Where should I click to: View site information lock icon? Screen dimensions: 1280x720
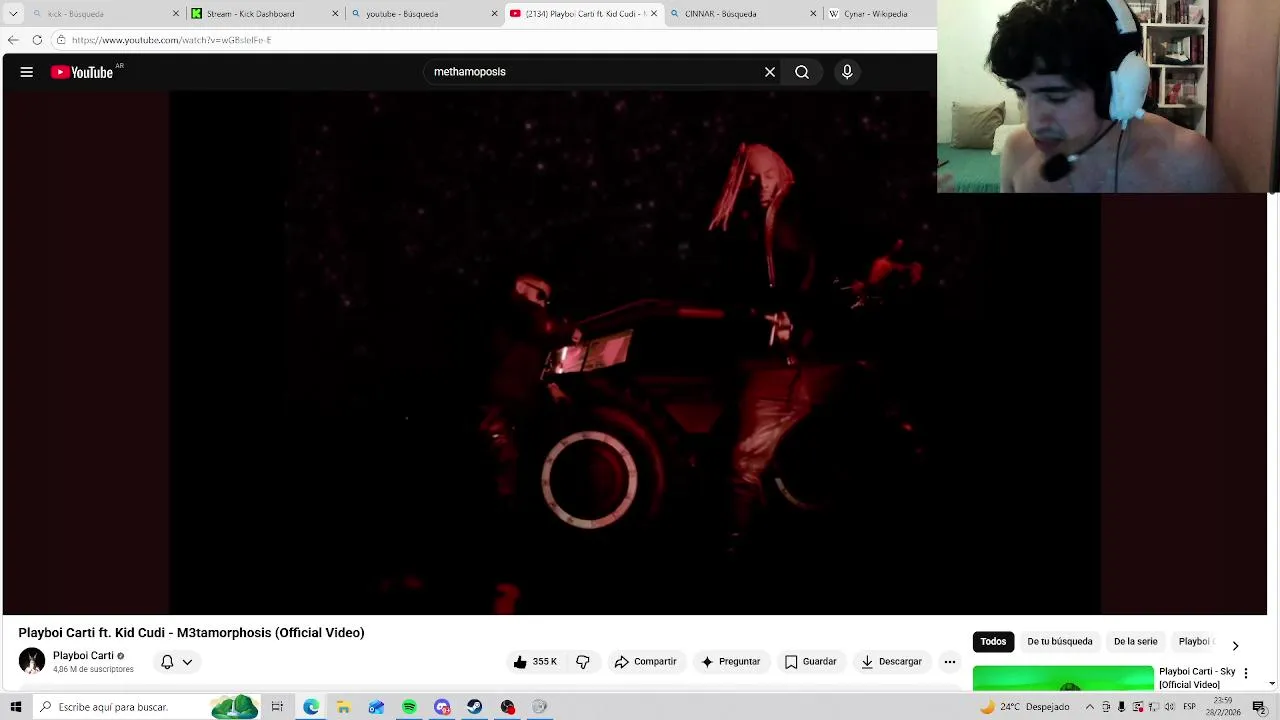click(61, 40)
